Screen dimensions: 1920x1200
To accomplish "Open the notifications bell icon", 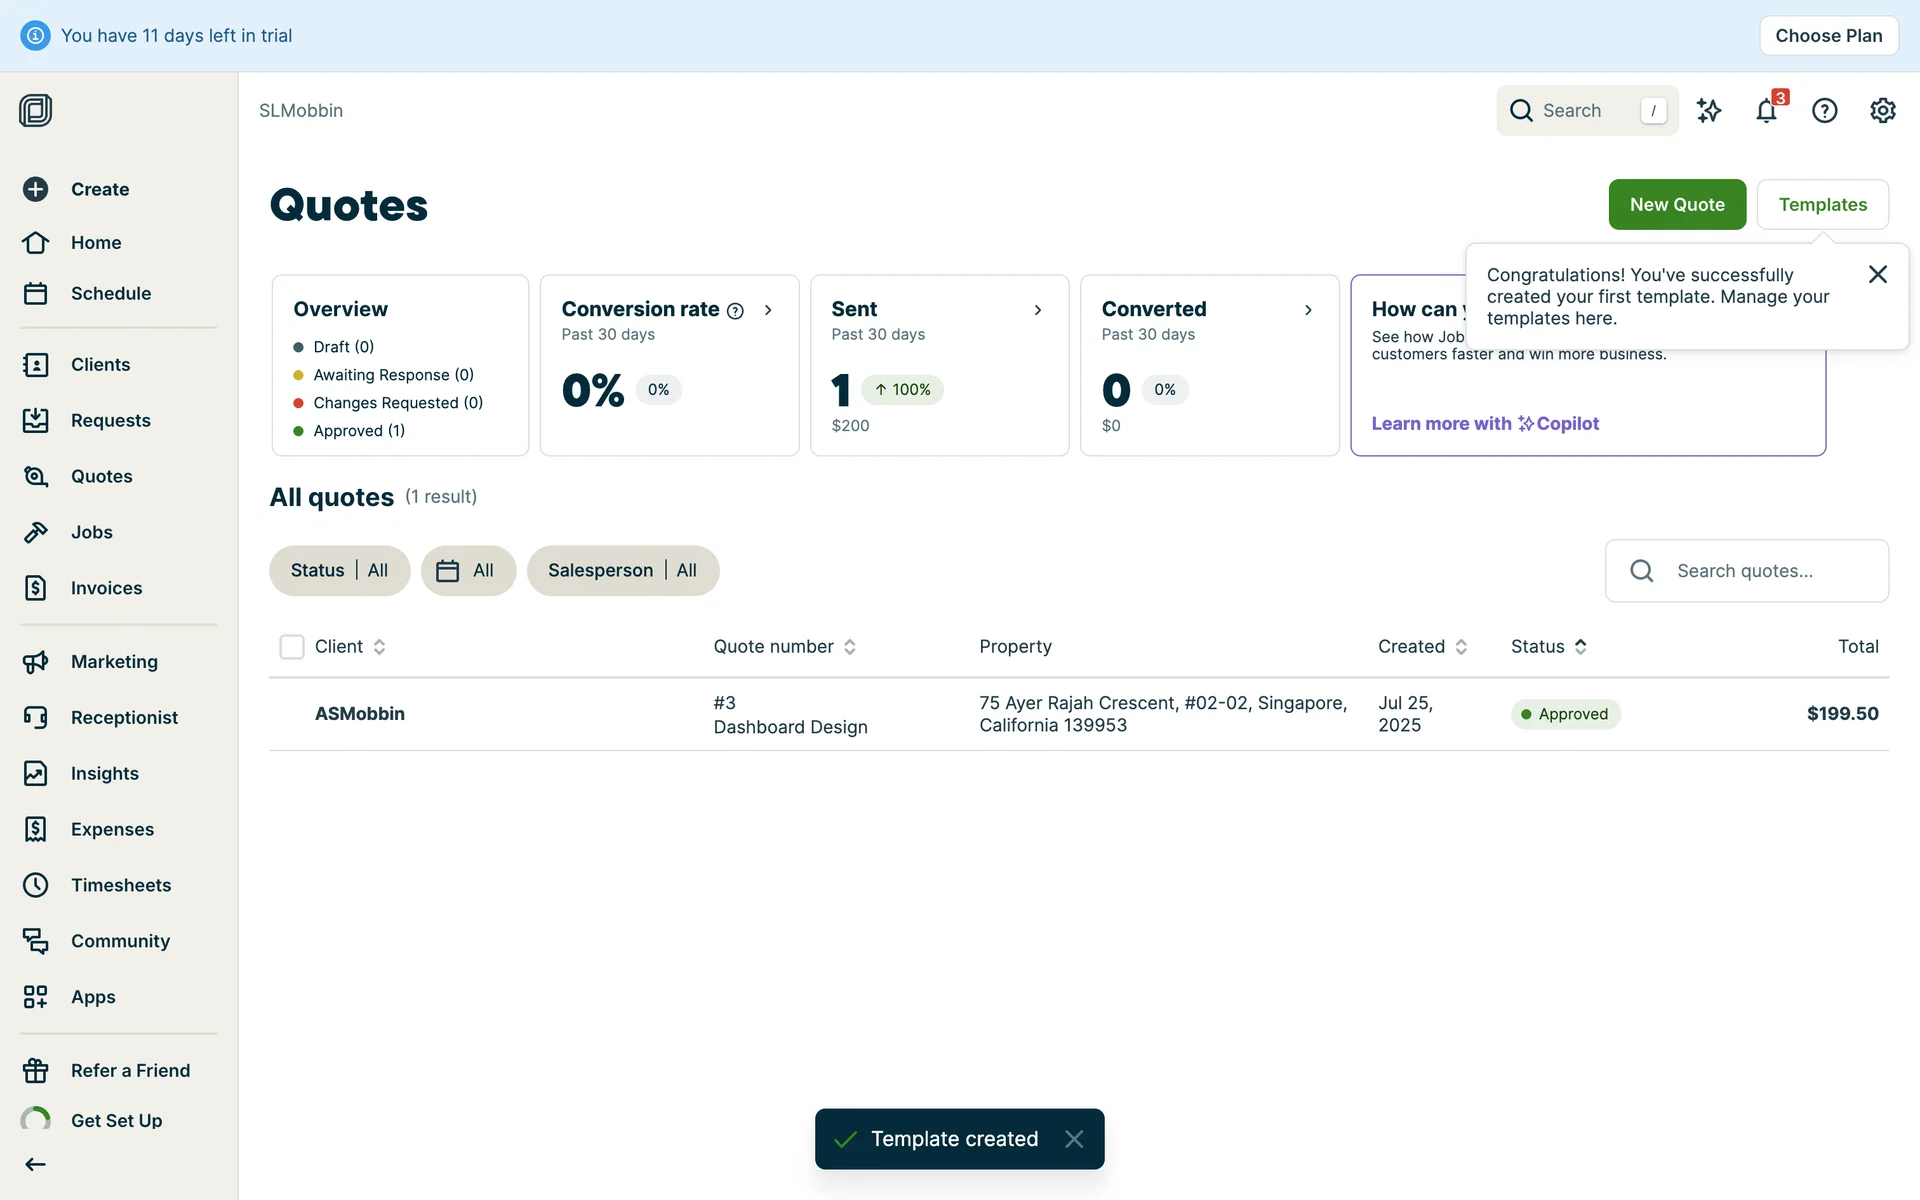I will (x=1766, y=111).
